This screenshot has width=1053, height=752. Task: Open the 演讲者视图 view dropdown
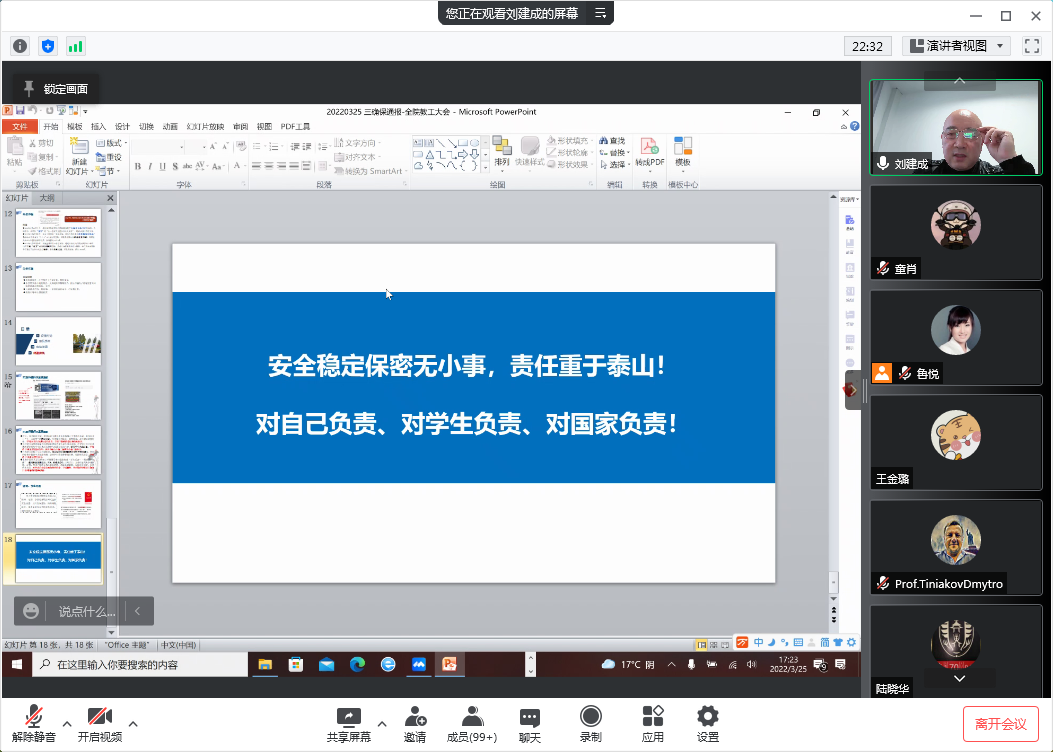[x=957, y=46]
